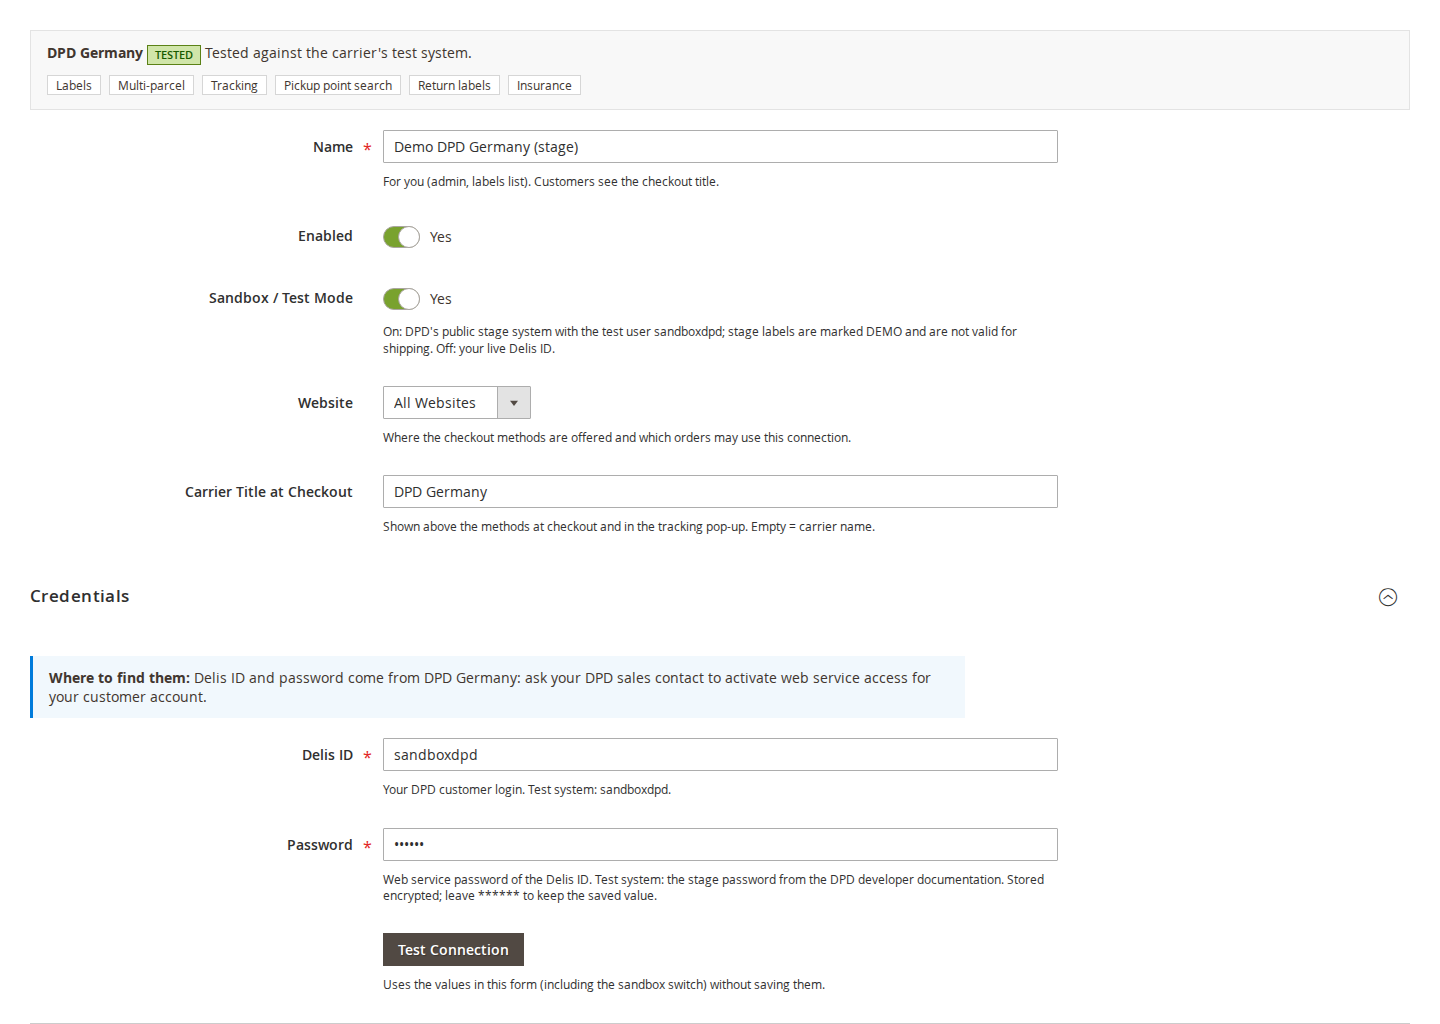Click the Password field label
The height and width of the screenshot is (1024, 1440).
[x=320, y=845]
